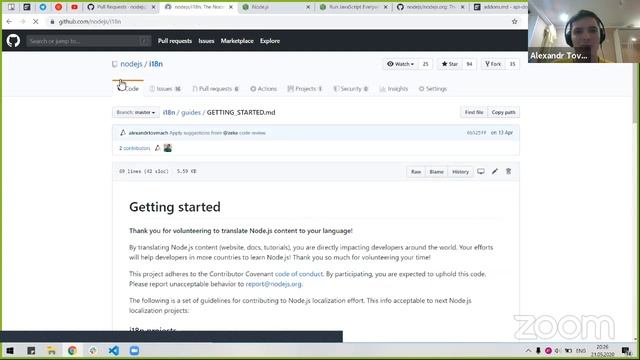Open the i18n repository link in header
The height and width of the screenshot is (360, 640).
pyautogui.click(x=156, y=64)
